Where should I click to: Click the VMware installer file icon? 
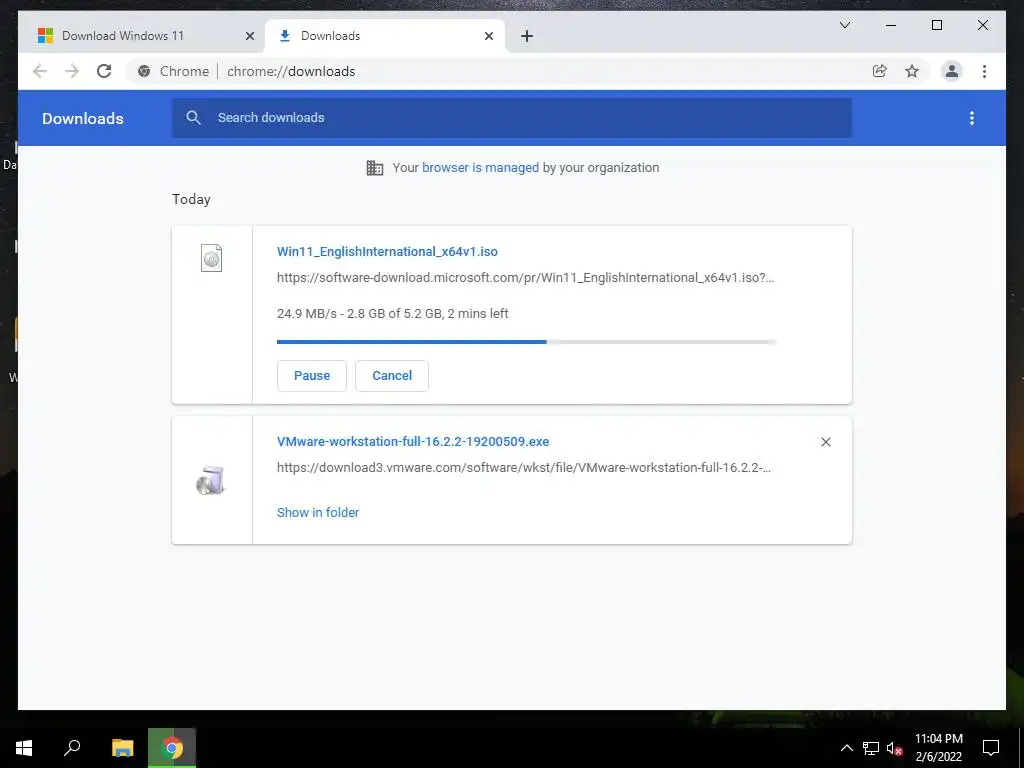click(x=211, y=481)
